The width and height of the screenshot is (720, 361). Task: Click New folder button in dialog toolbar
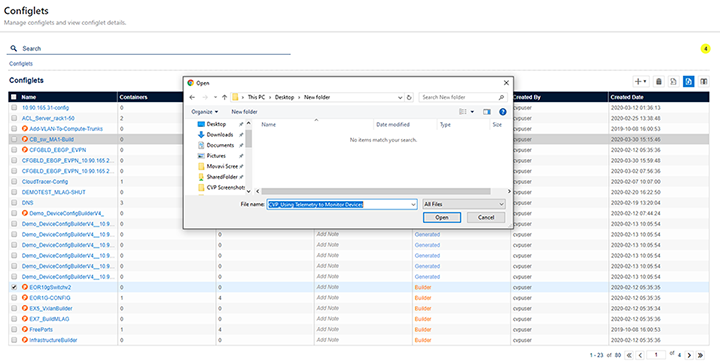(x=244, y=112)
